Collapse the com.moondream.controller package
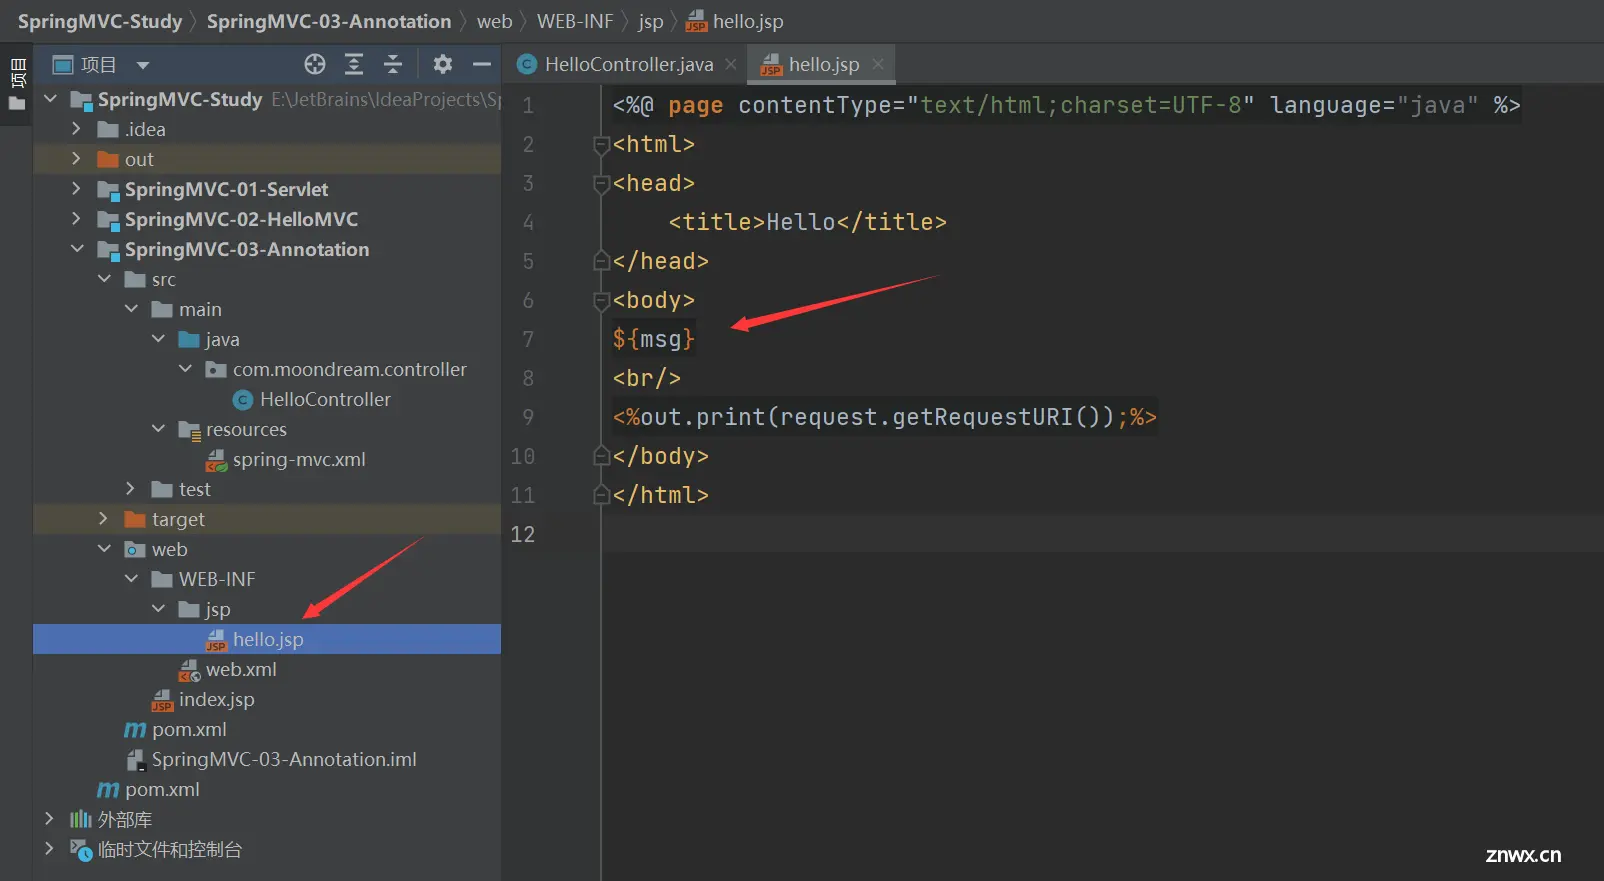Viewport: 1604px width, 881px height. (185, 369)
